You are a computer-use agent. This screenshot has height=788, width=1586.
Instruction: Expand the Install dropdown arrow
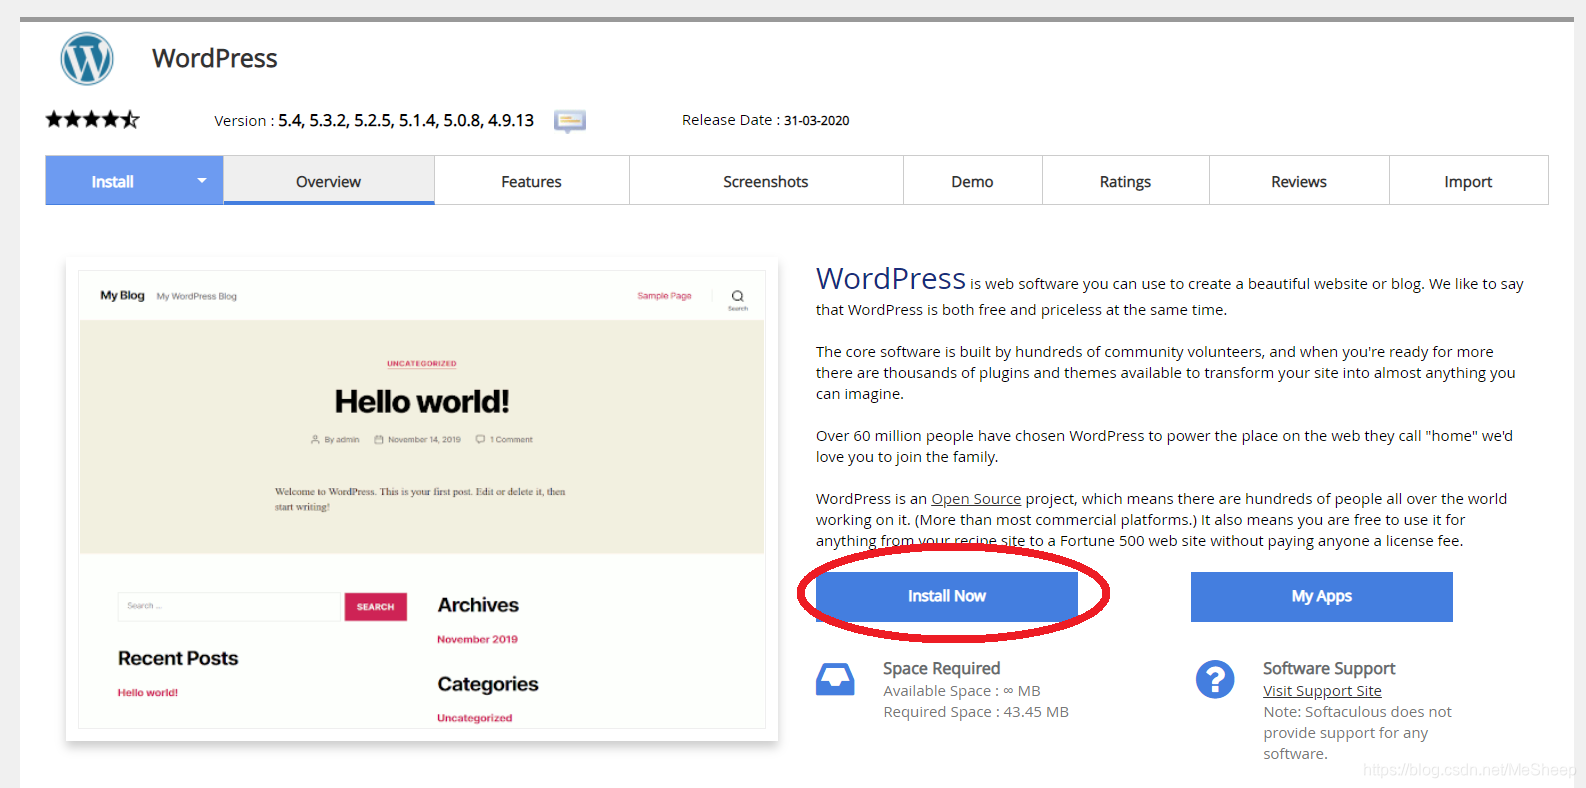tap(202, 181)
